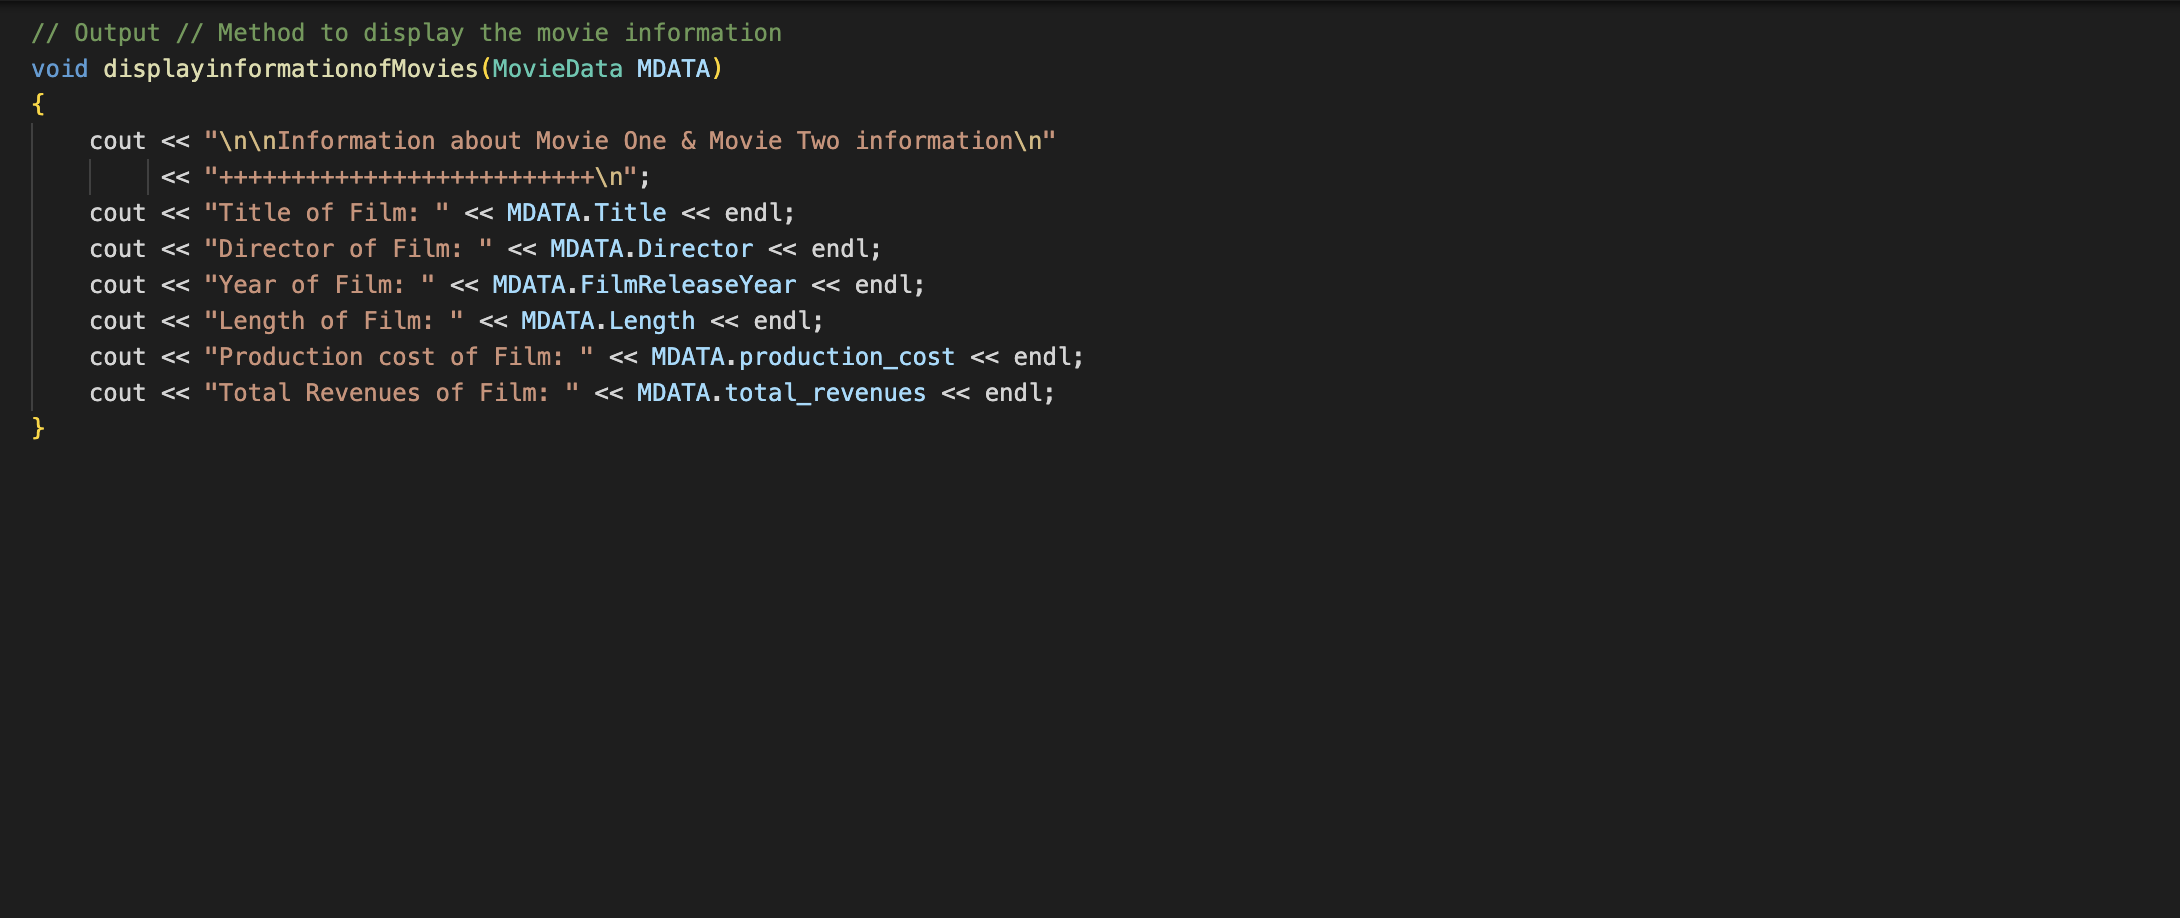Viewport: 2180px width, 918px height.
Task: Select the void keyword
Action: [x=58, y=68]
